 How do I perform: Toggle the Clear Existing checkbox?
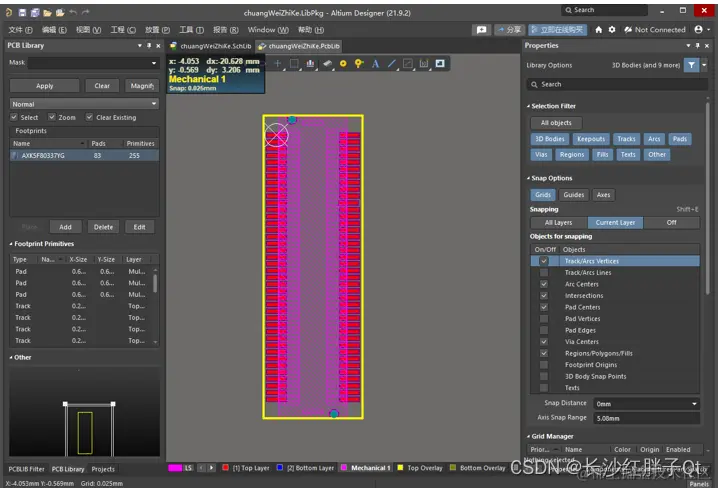click(89, 117)
